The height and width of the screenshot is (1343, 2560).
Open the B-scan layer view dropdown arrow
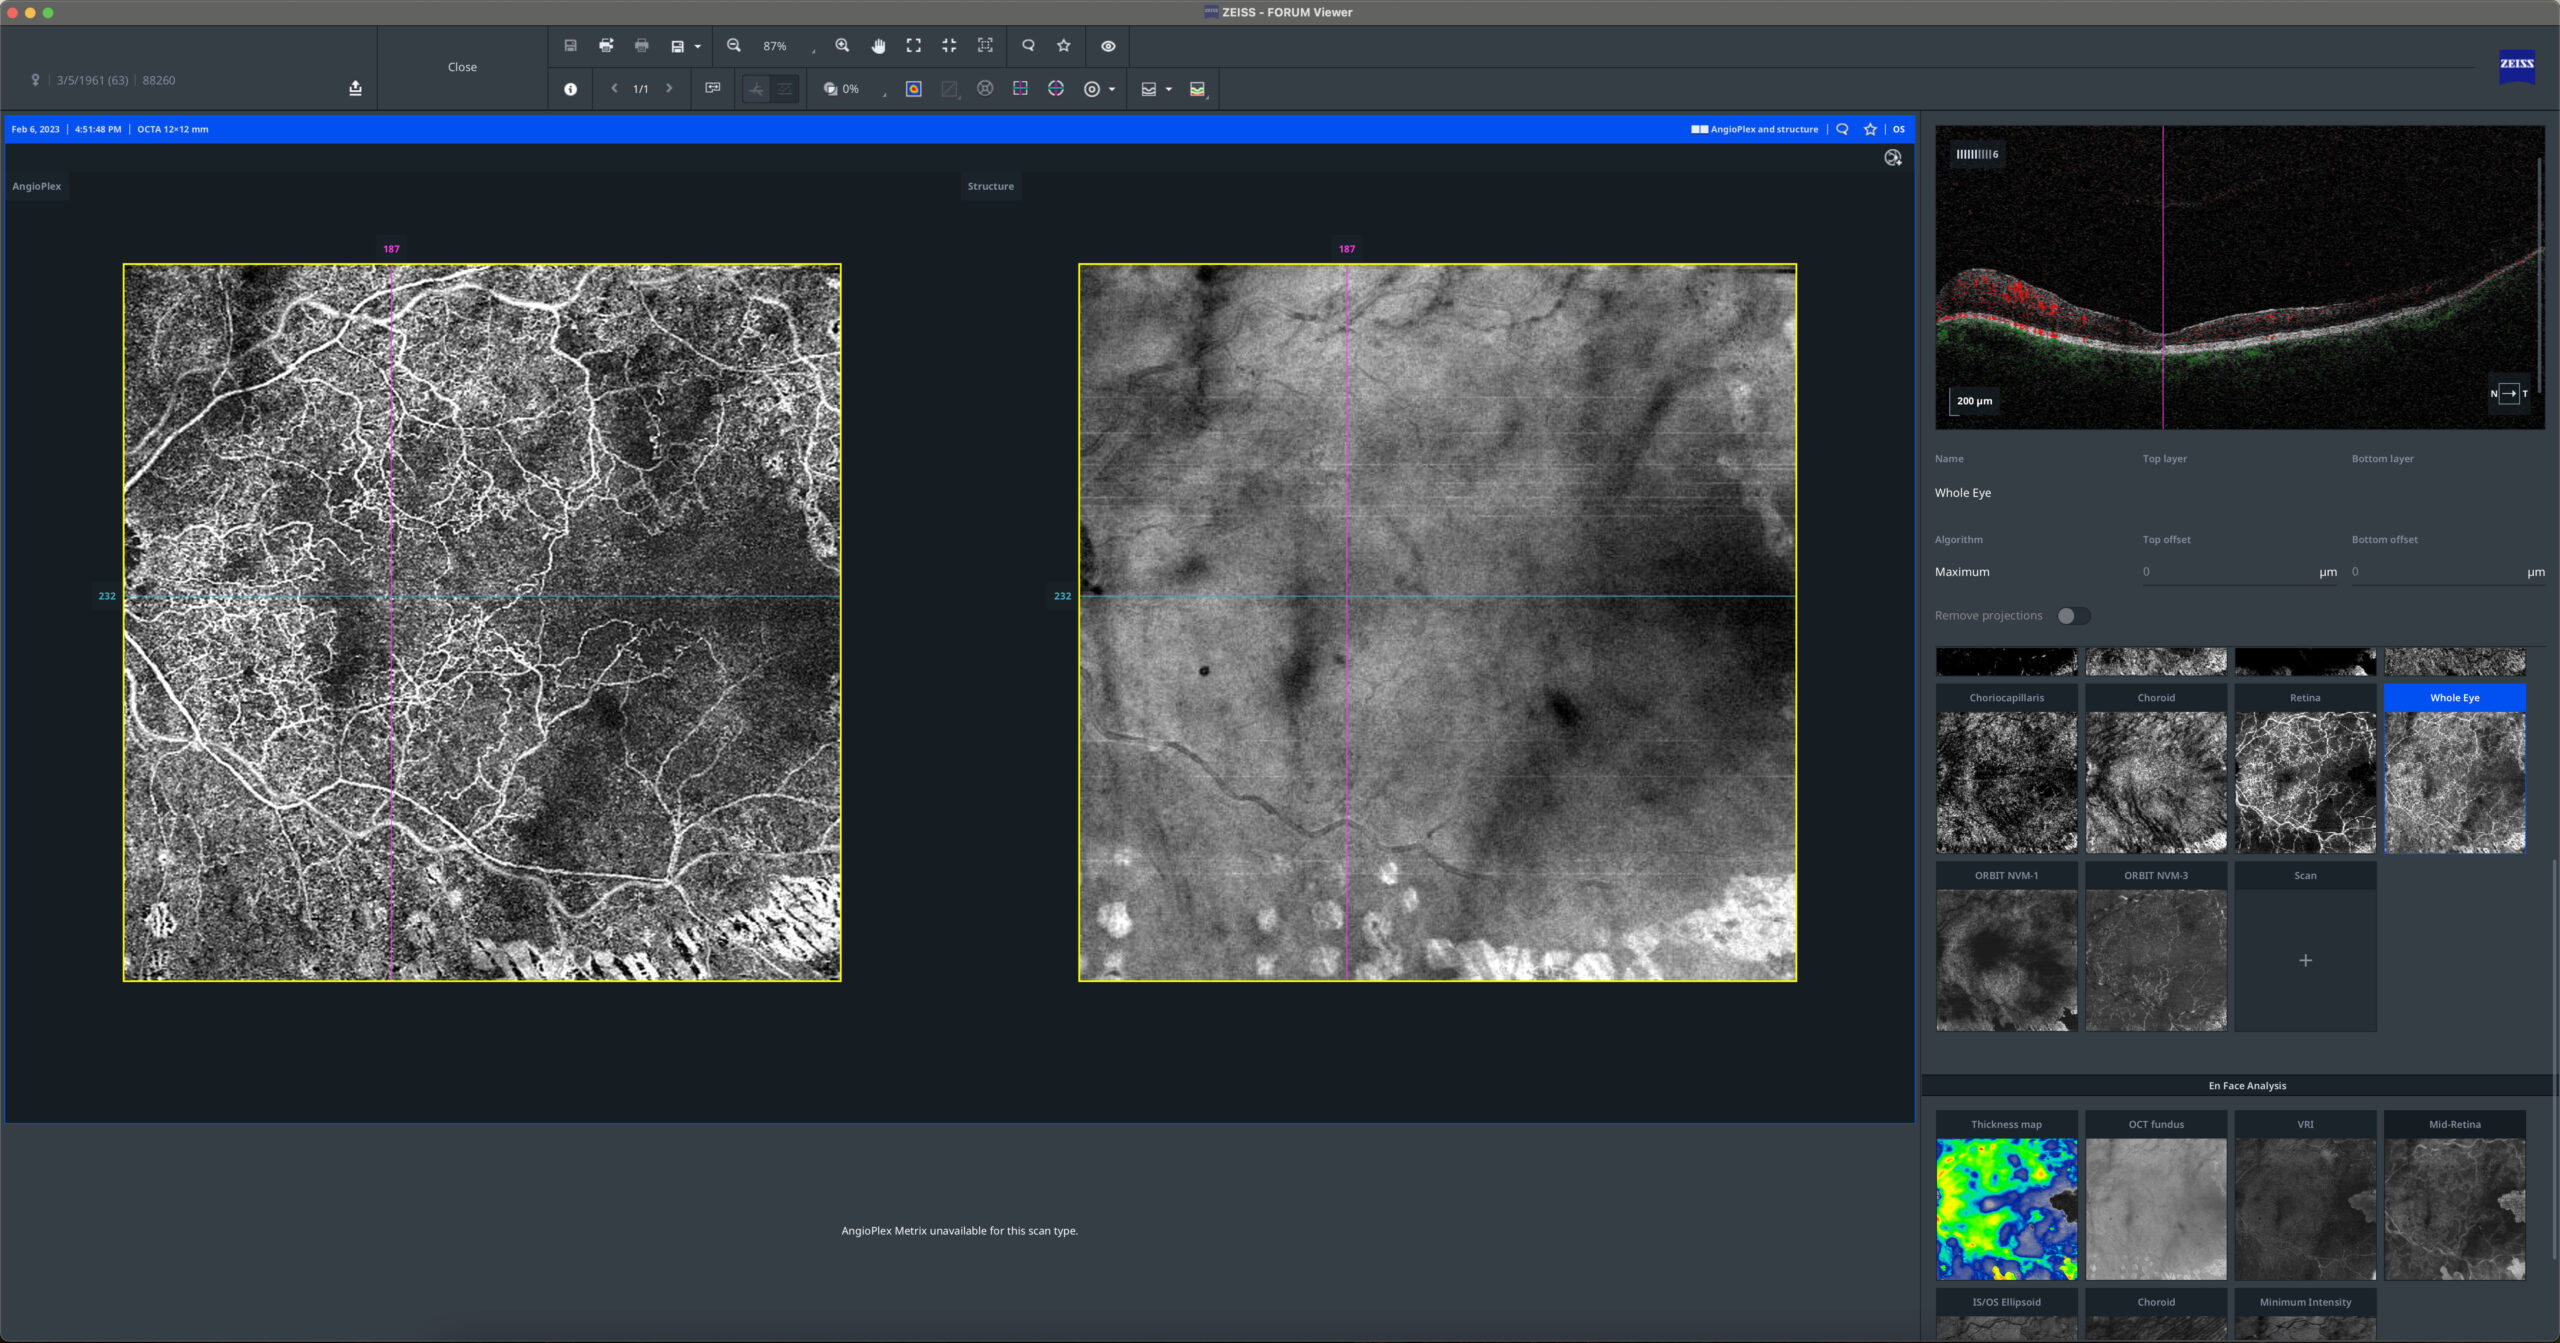click(1169, 89)
